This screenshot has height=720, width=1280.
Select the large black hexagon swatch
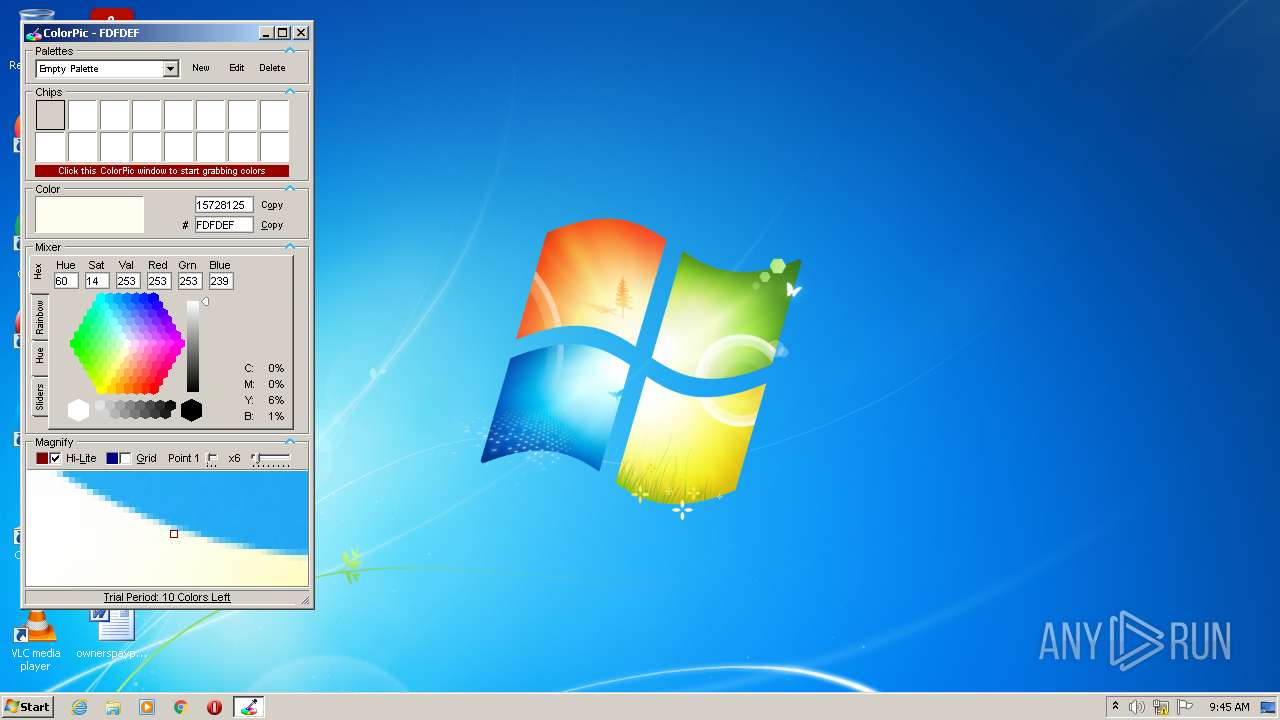click(x=191, y=410)
